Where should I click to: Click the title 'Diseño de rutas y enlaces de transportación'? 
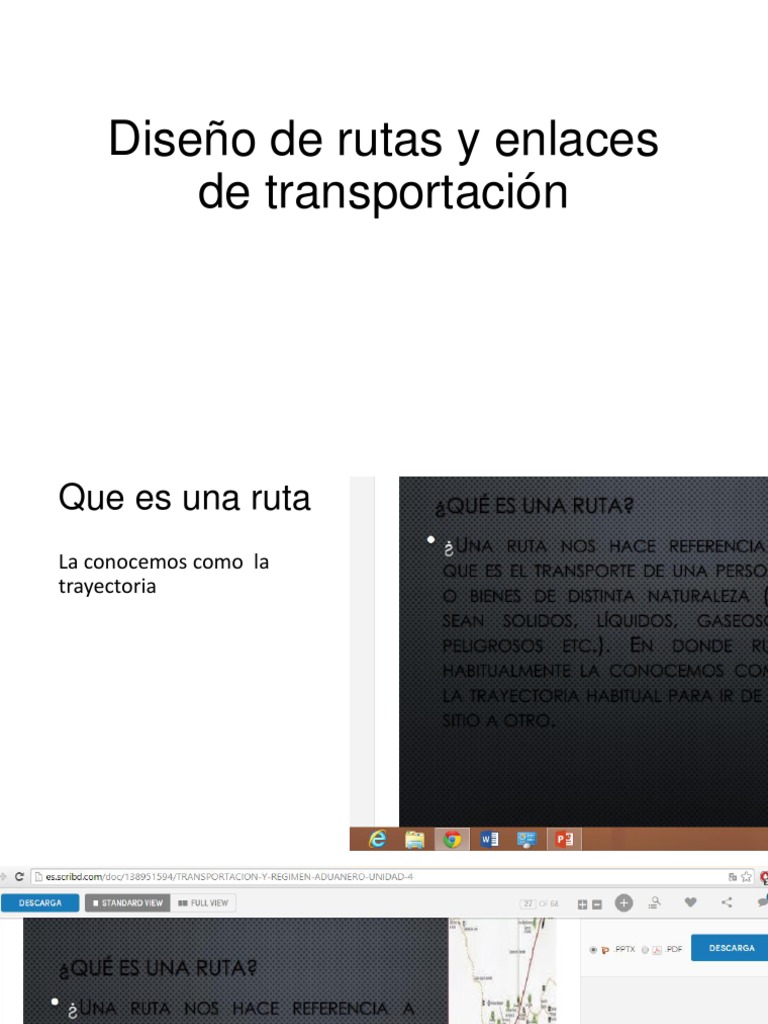point(383,165)
